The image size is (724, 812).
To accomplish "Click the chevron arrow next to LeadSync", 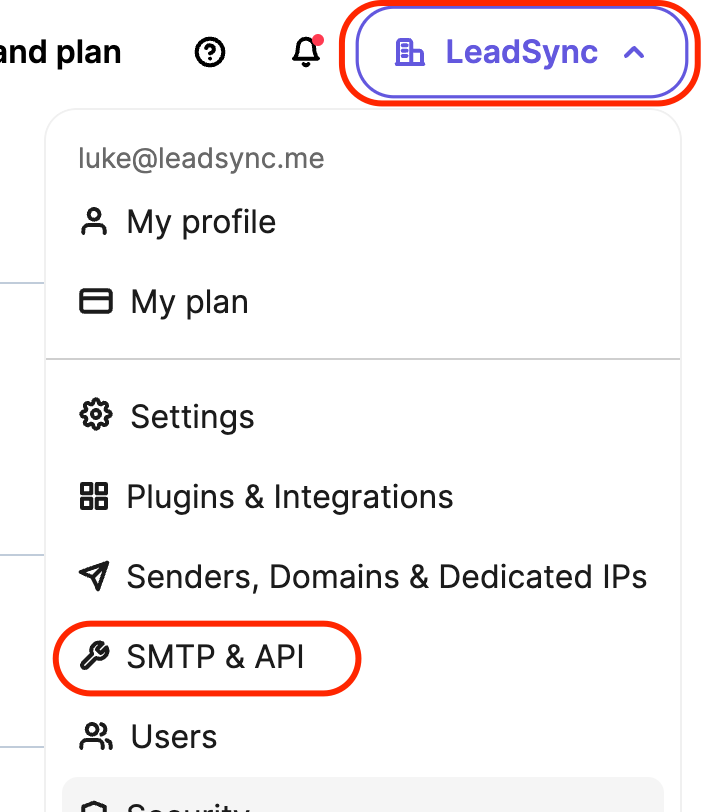I will pyautogui.click(x=634, y=53).
